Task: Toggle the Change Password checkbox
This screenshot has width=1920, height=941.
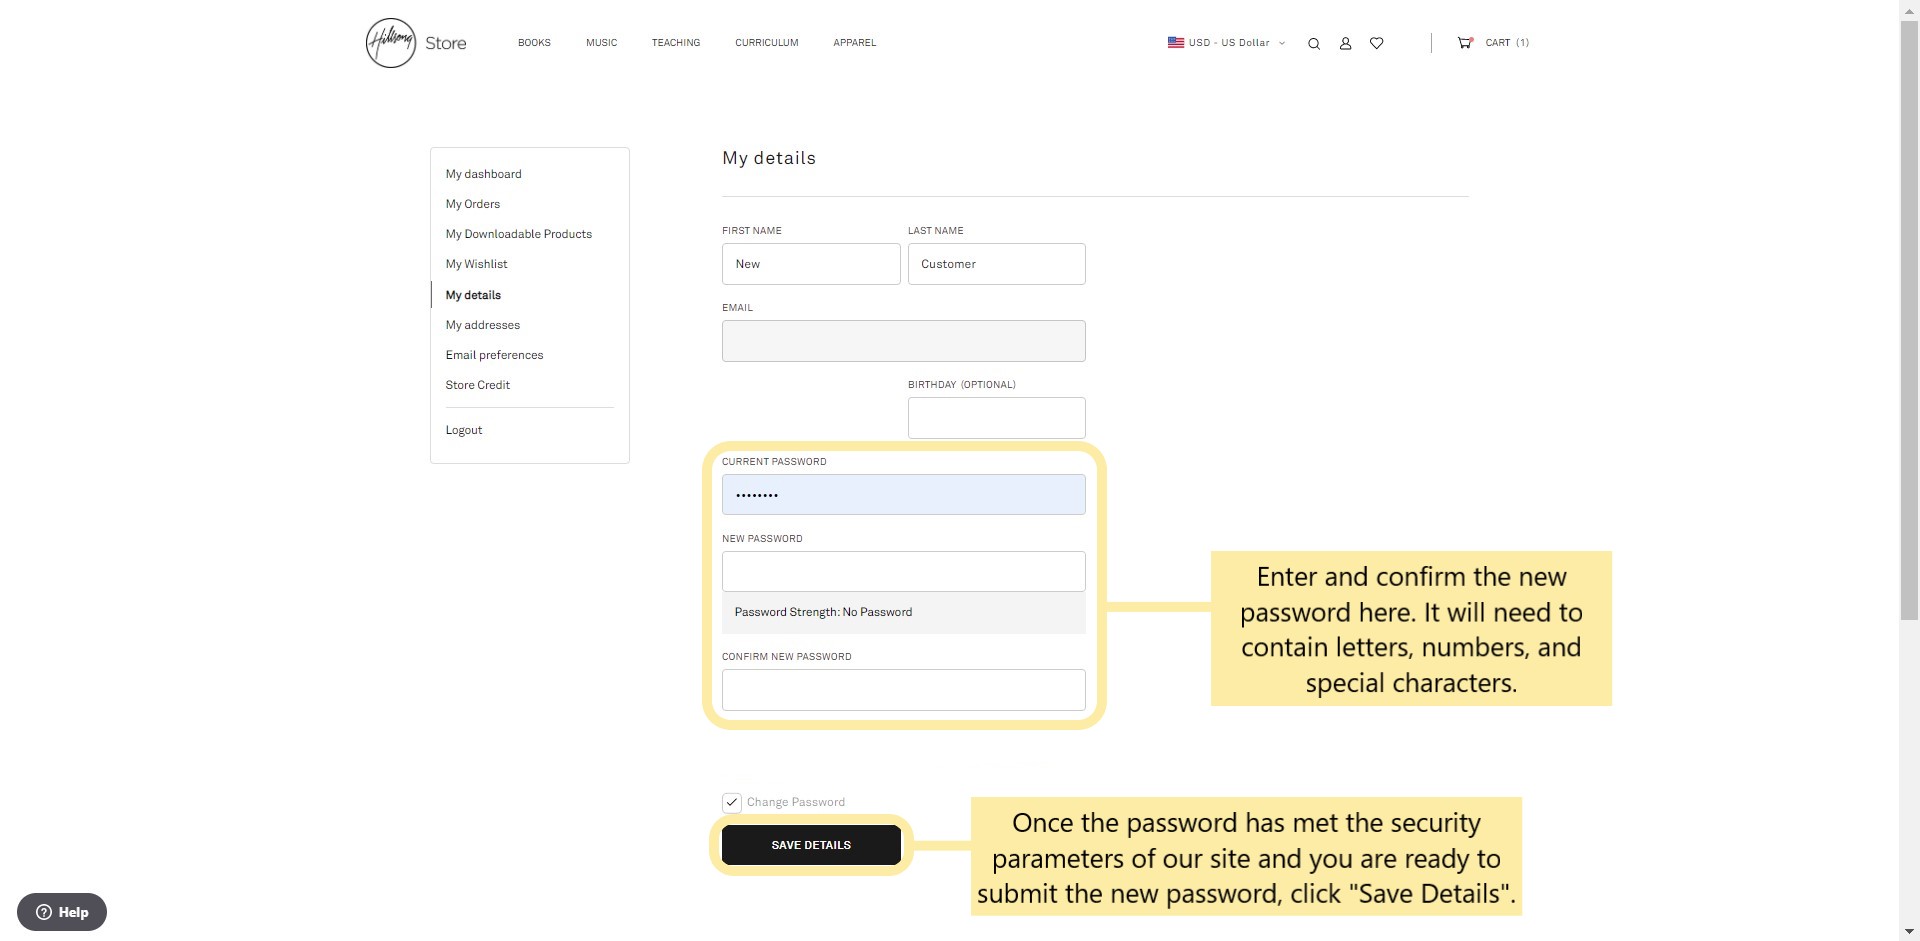Action: [x=732, y=803]
